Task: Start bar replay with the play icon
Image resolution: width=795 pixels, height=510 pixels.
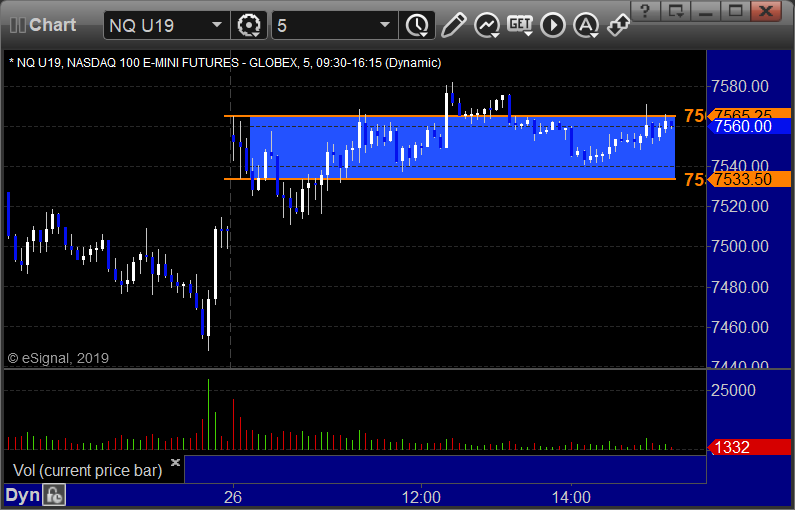Action: click(x=553, y=25)
